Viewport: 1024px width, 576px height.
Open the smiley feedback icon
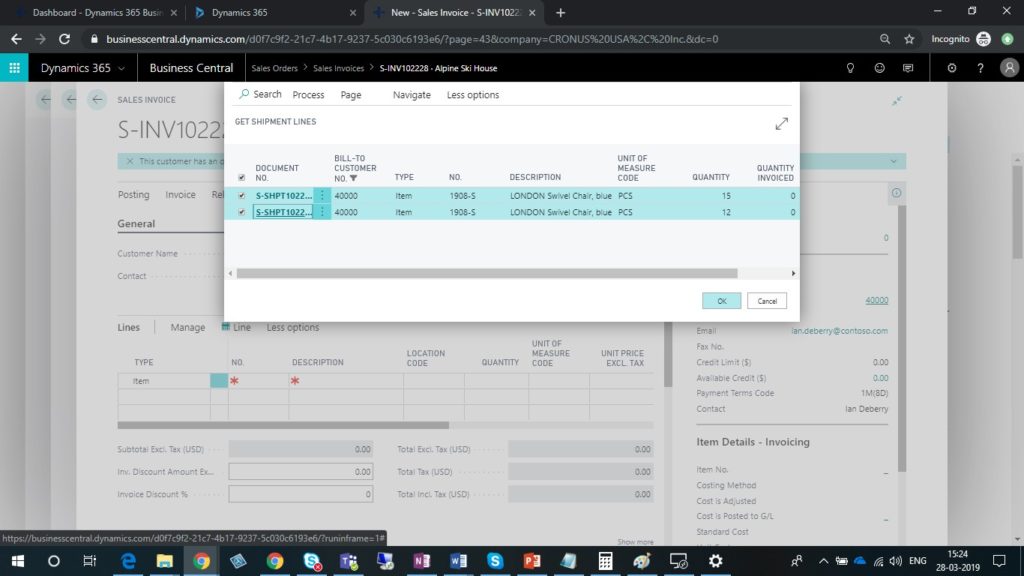pyautogui.click(x=879, y=68)
